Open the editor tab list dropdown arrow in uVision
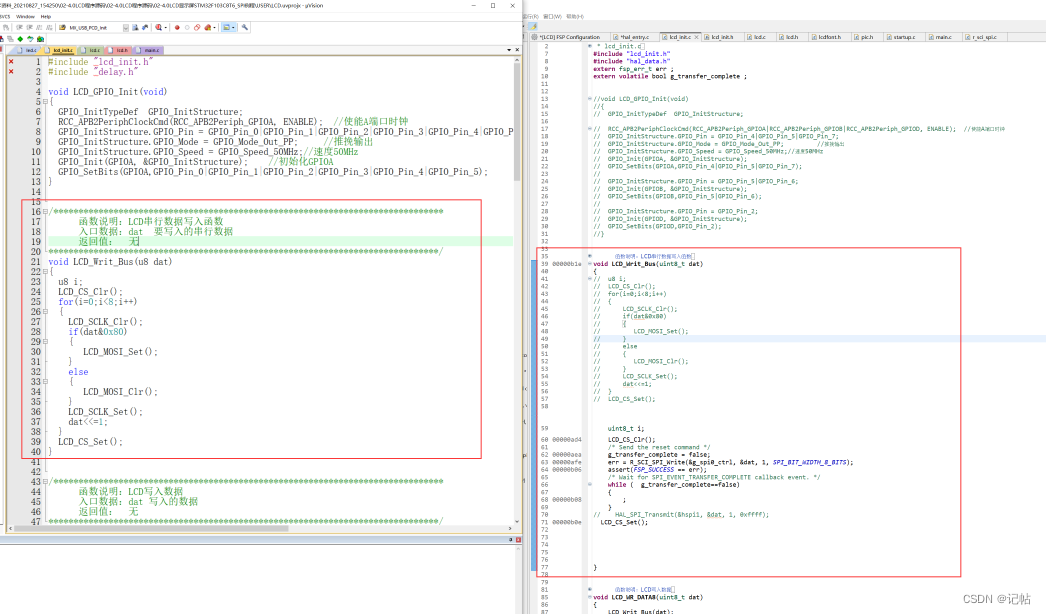 pyautogui.click(x=509, y=50)
